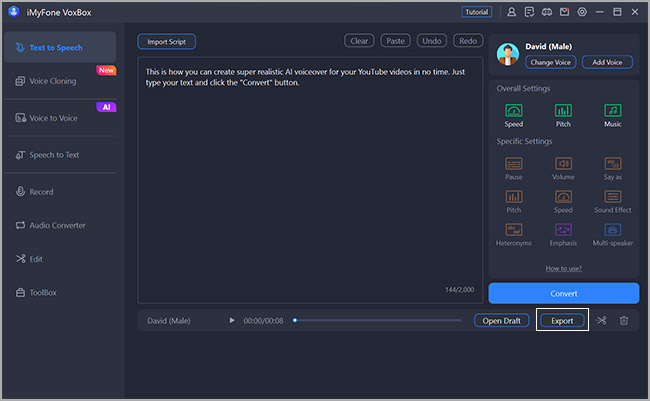The image size is (650, 401).
Task: Click the 00:00/00:08 time display
Action: coord(263,321)
